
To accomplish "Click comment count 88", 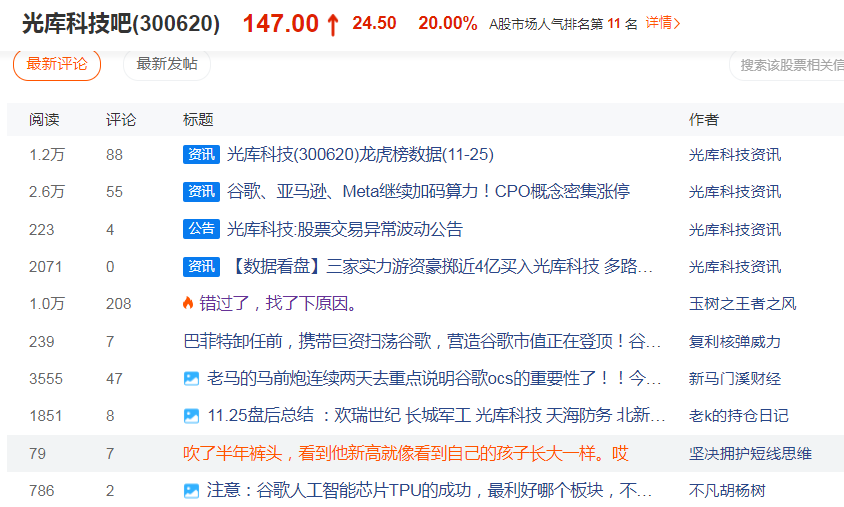I will [x=114, y=155].
